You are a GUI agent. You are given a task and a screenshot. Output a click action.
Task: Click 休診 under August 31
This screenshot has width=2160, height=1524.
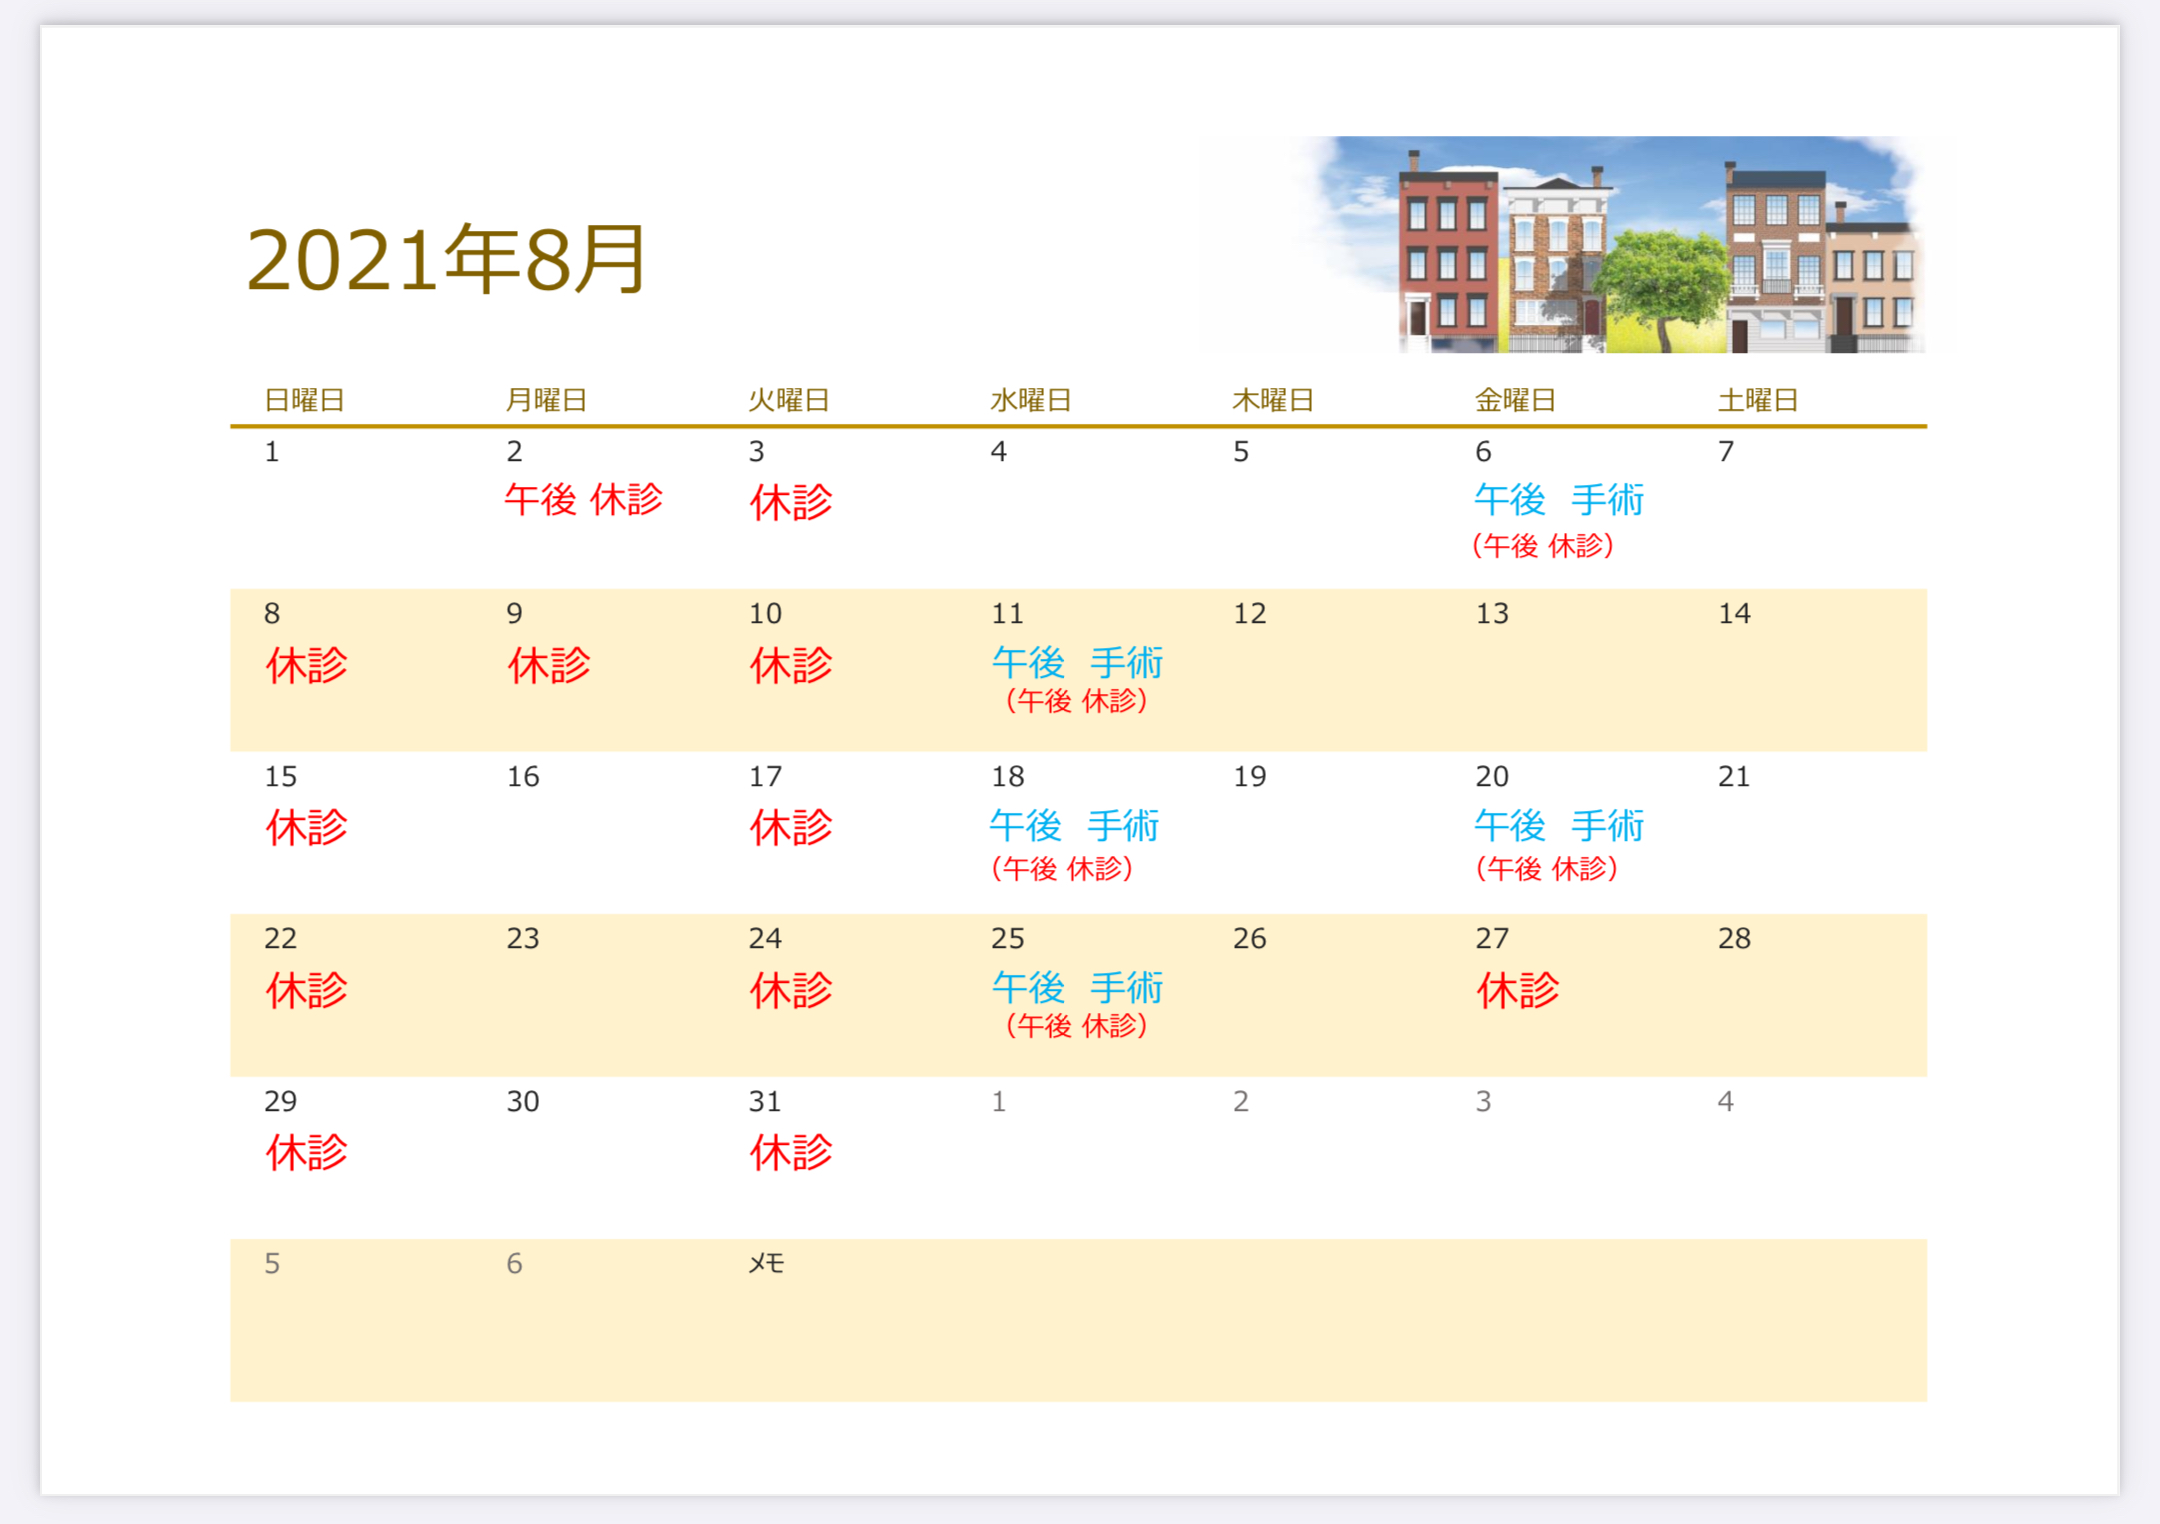pos(791,1153)
